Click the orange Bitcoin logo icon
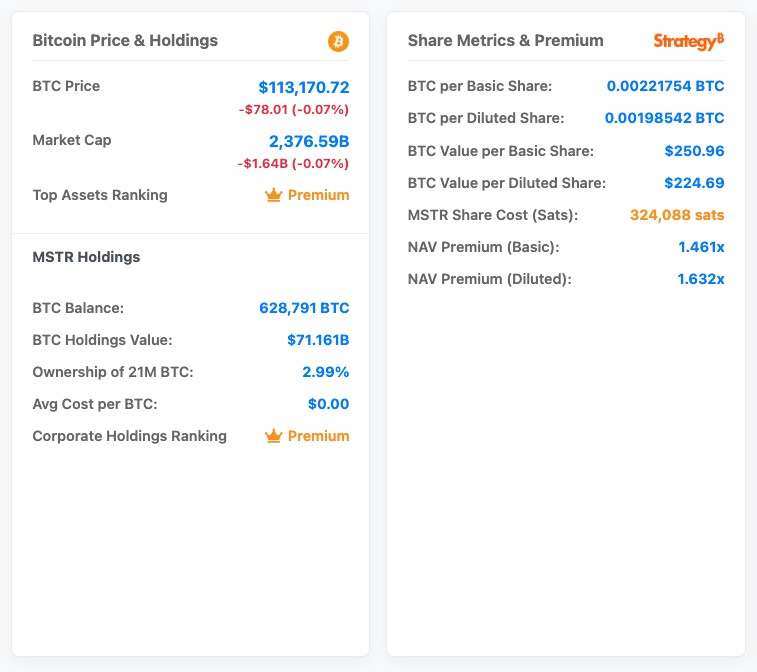 338,41
